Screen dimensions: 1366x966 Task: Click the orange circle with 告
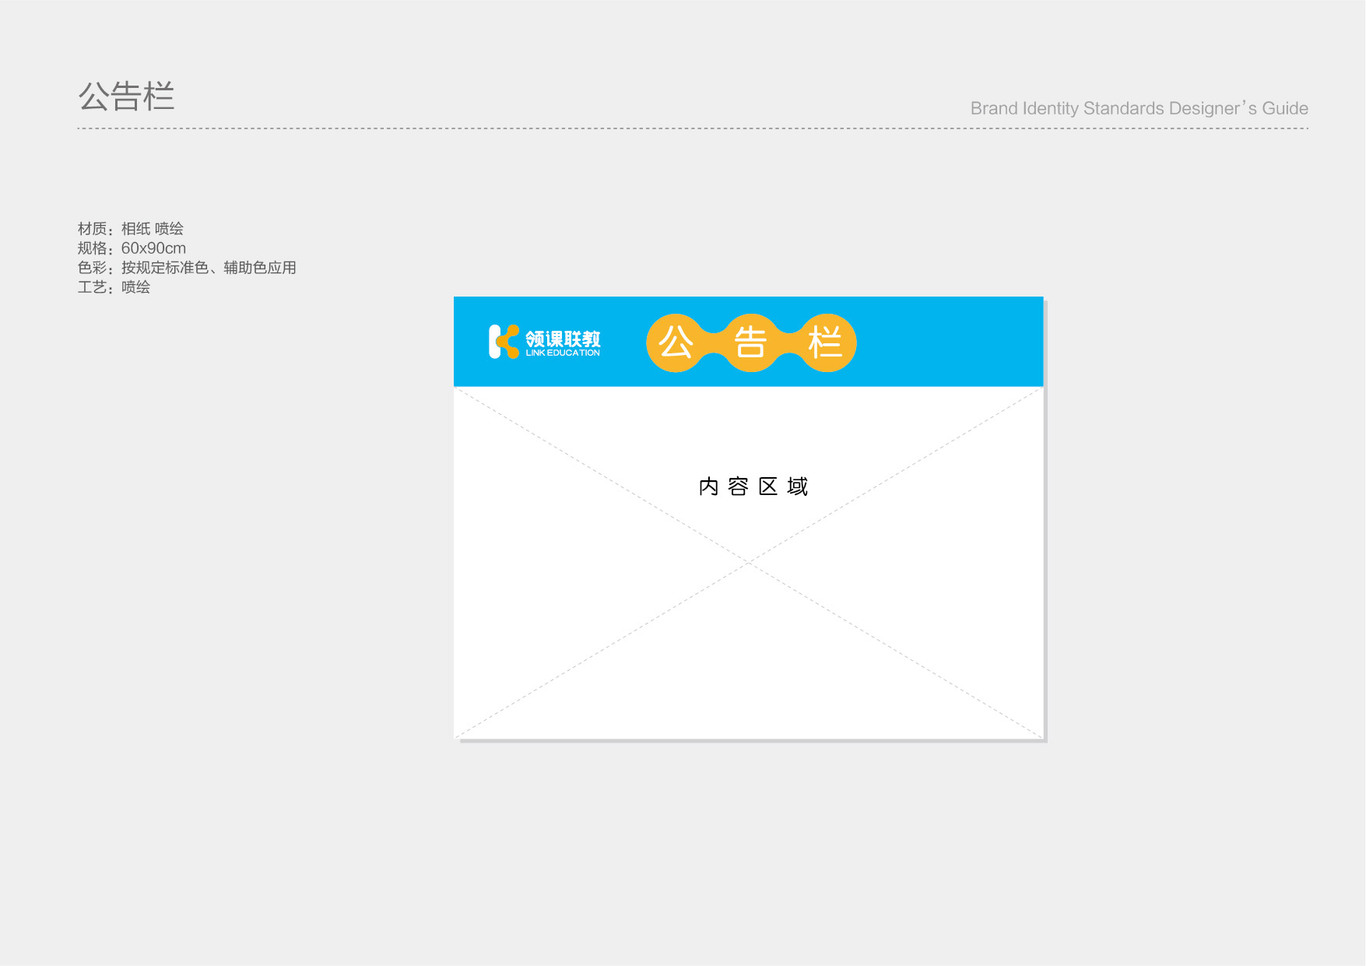tap(751, 343)
